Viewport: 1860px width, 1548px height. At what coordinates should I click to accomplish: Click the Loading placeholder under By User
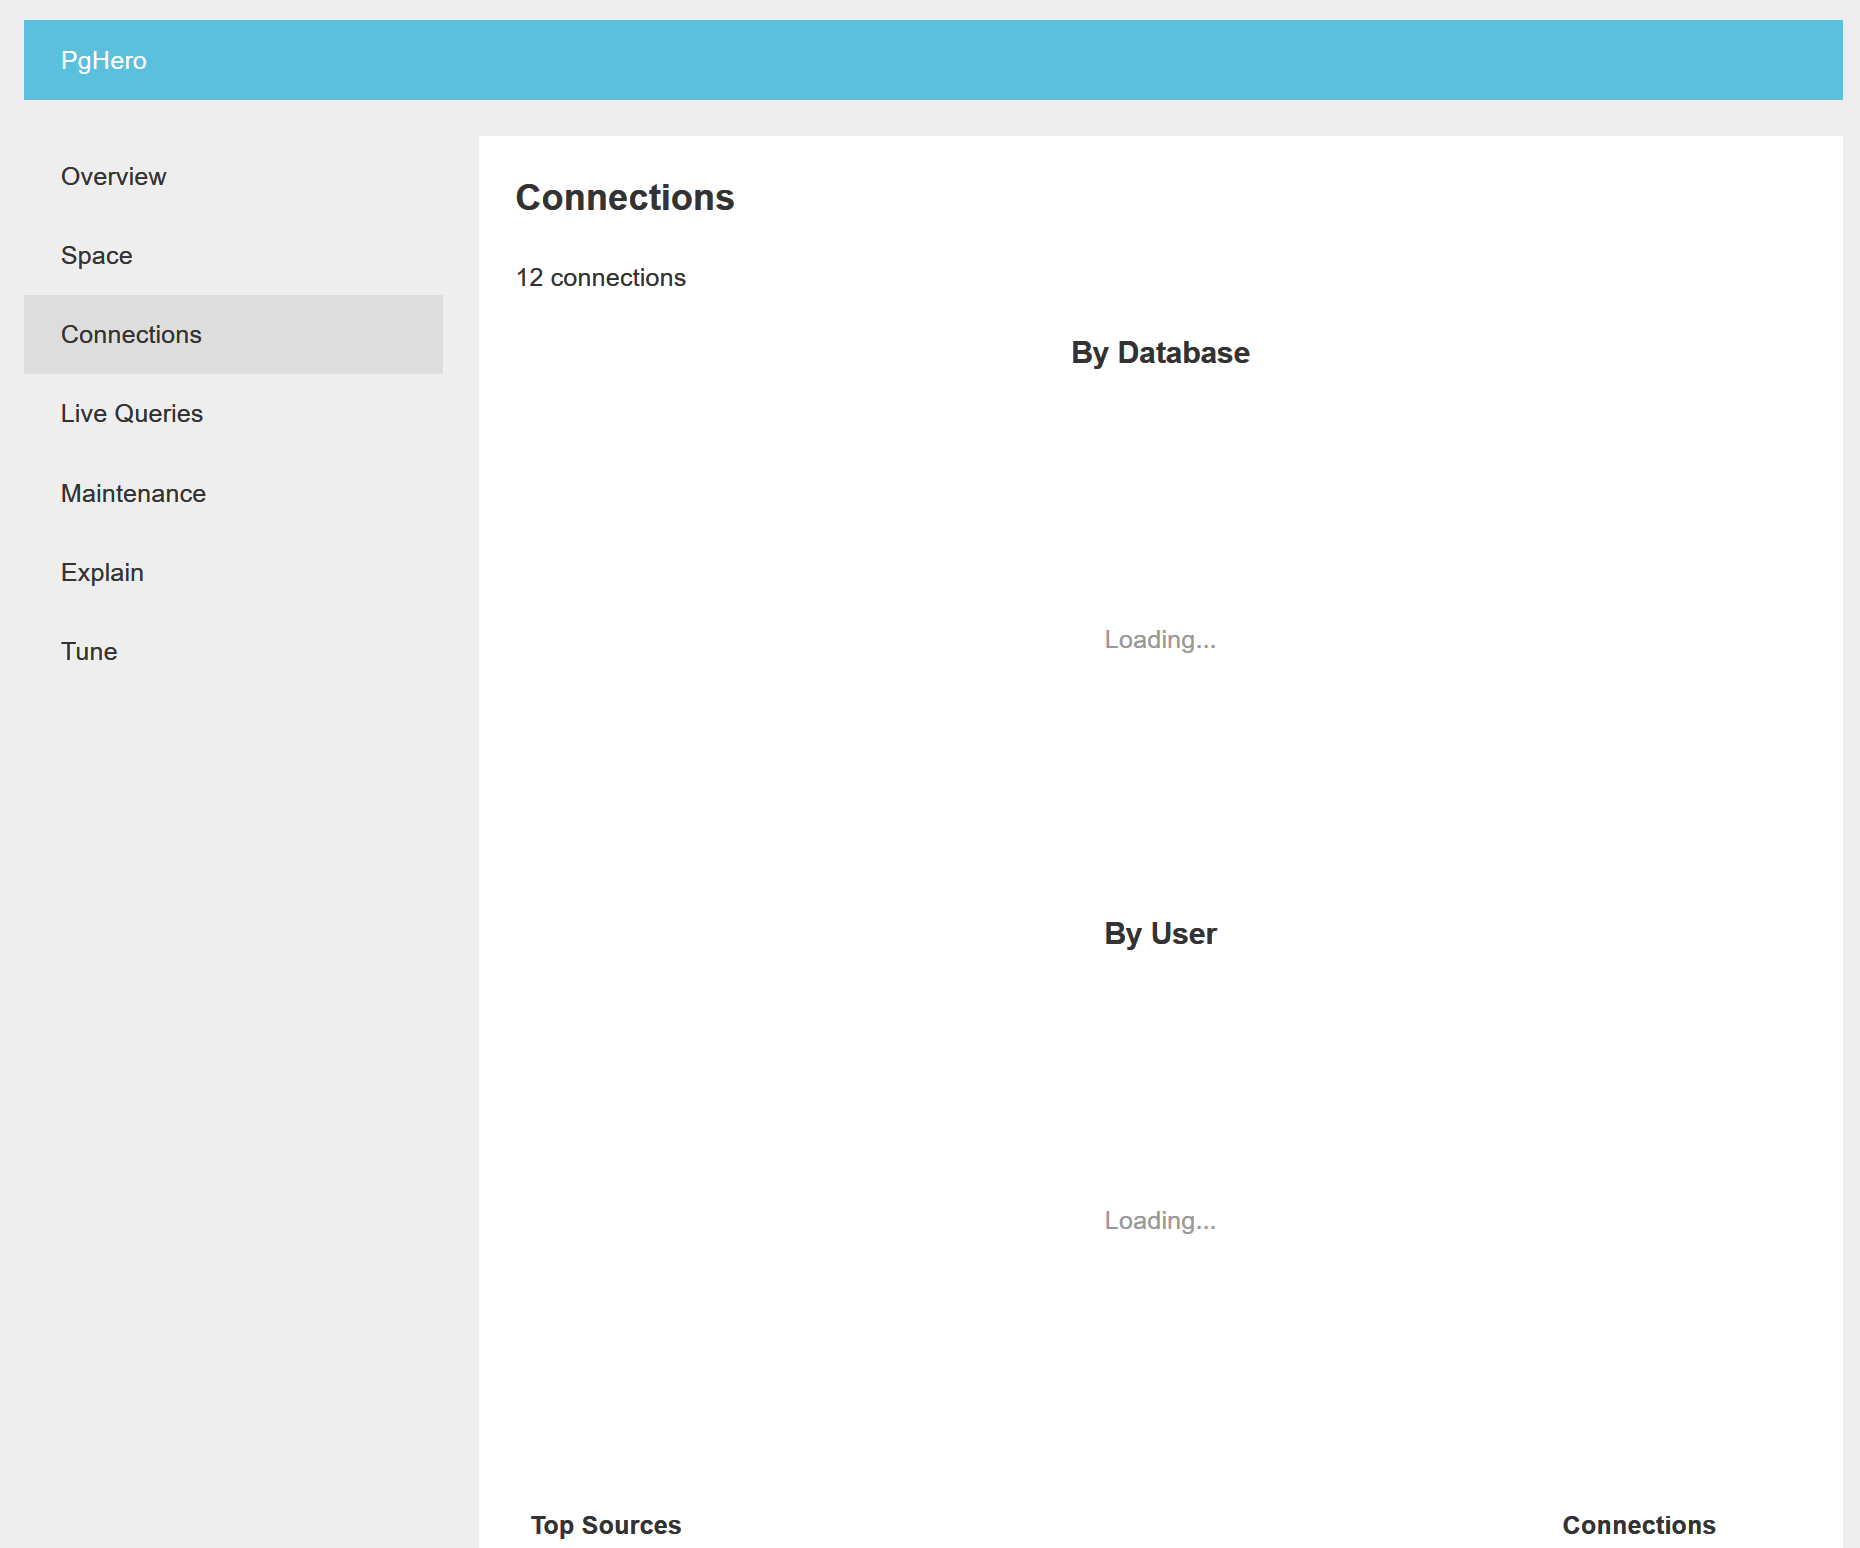pos(1160,1221)
